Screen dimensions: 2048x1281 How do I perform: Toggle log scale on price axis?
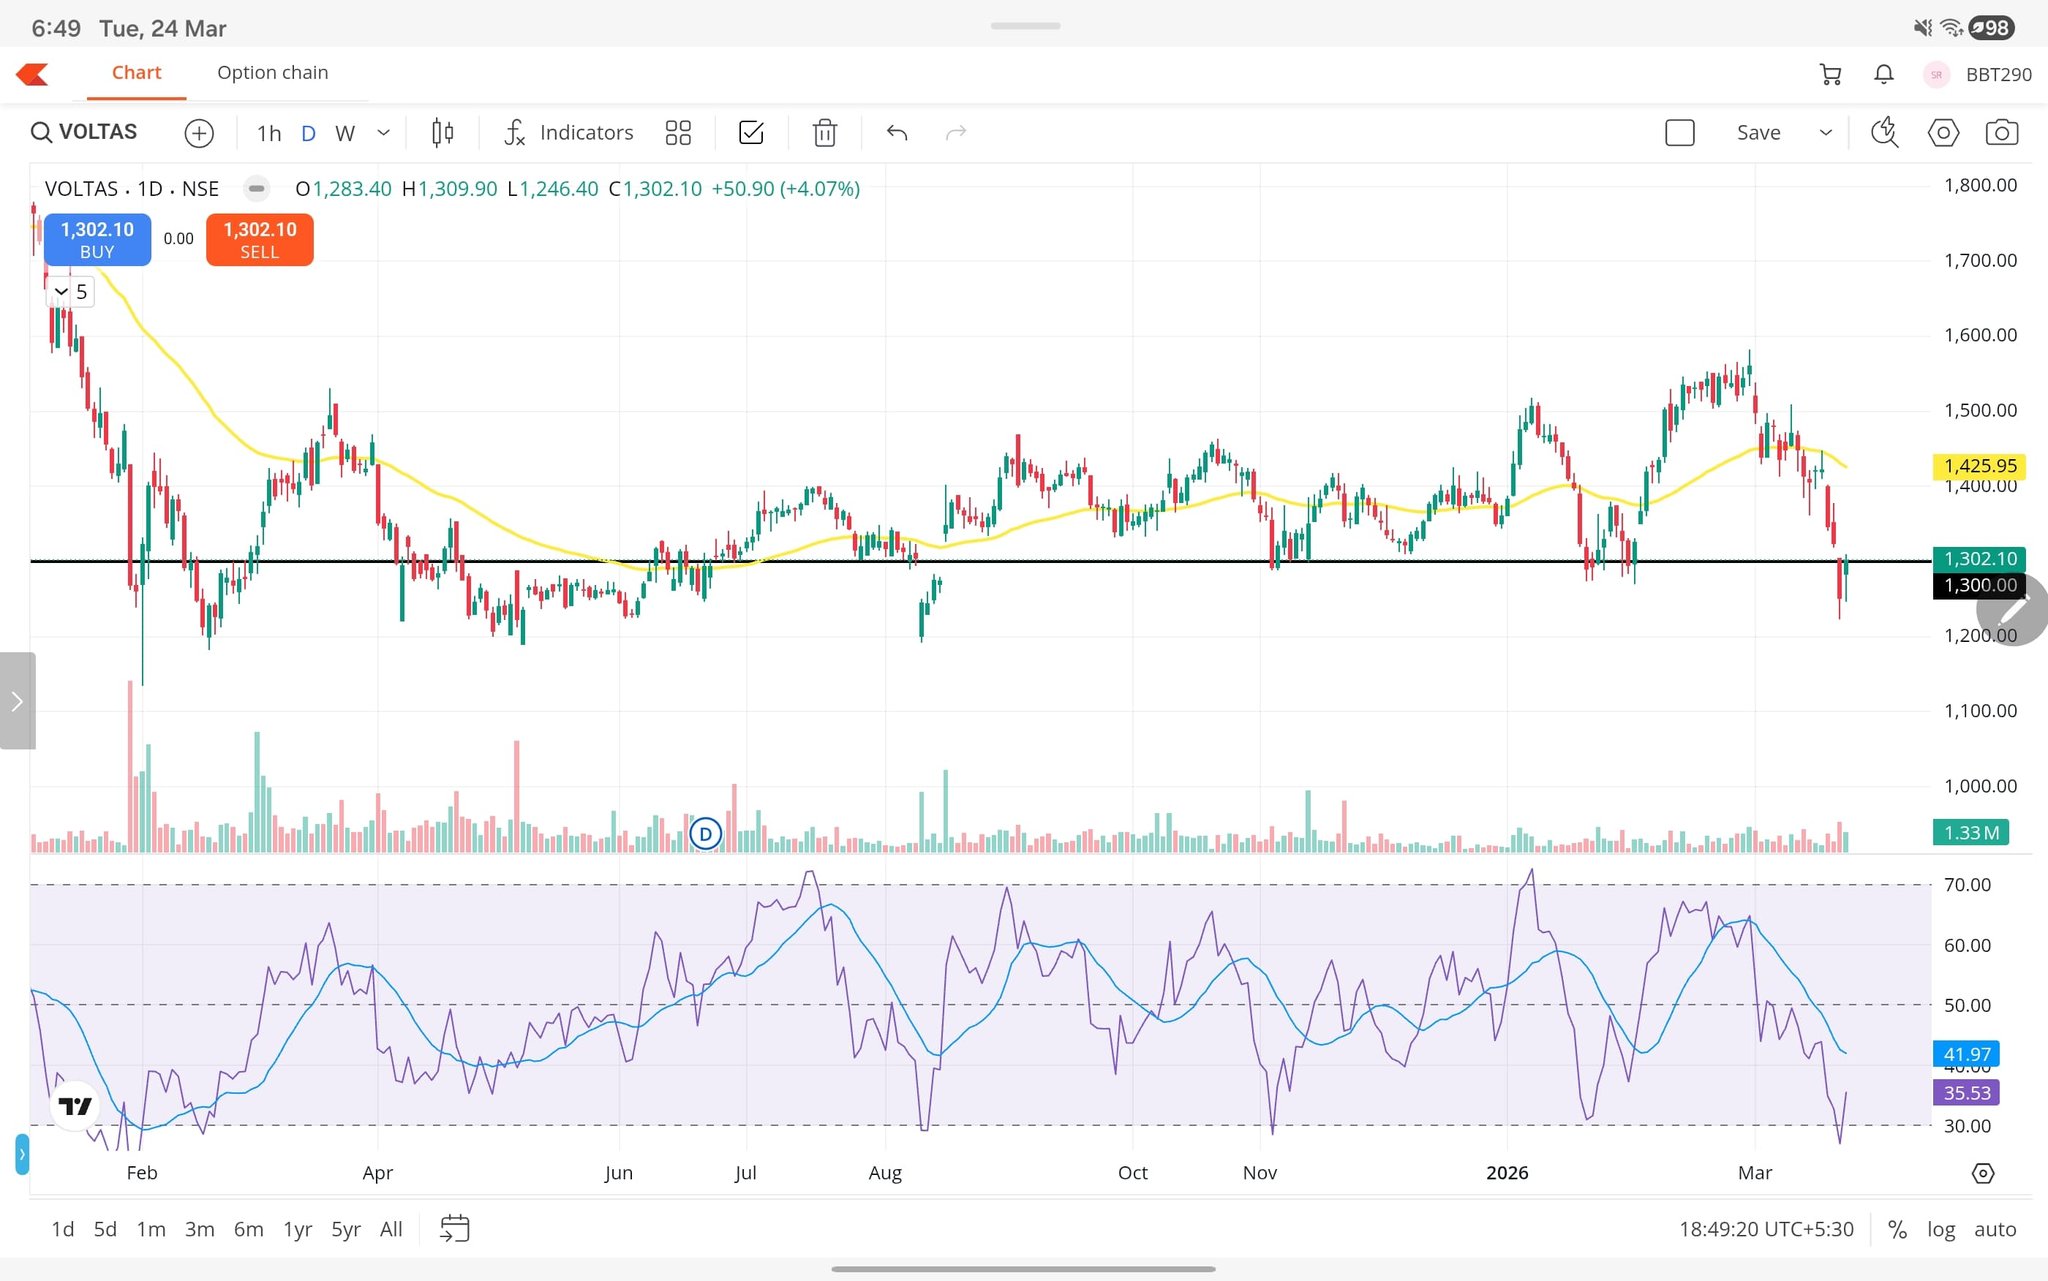1940,1229
